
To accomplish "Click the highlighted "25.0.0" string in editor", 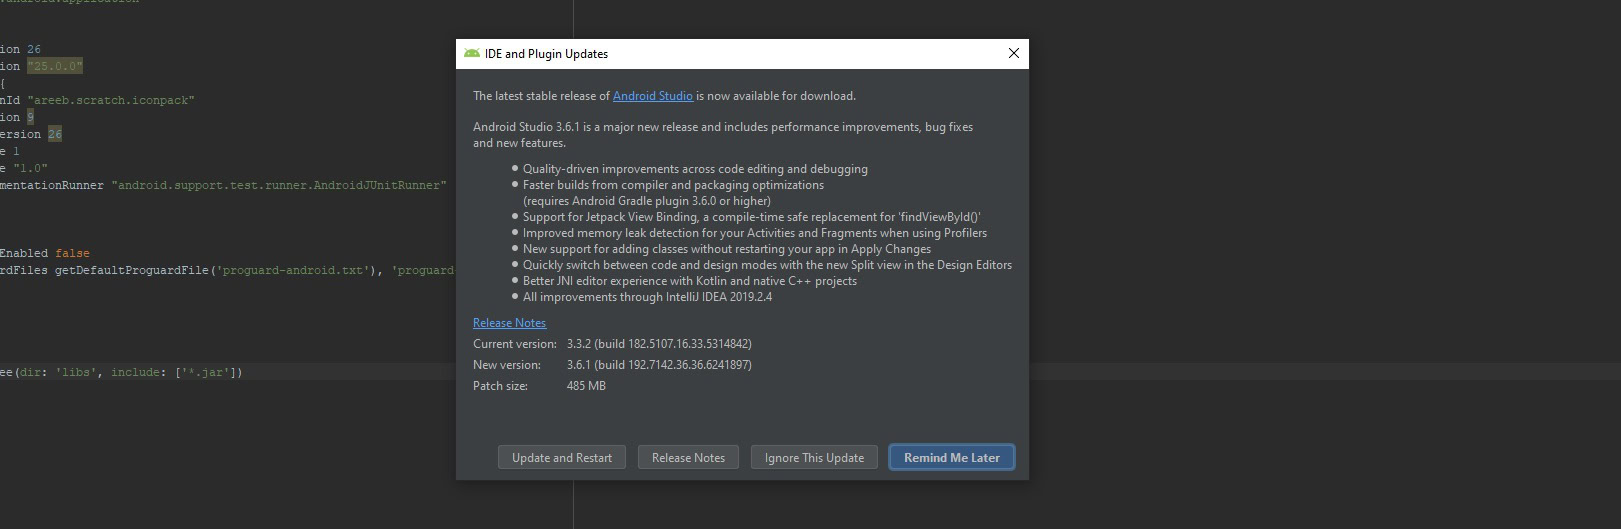I will (55, 66).
